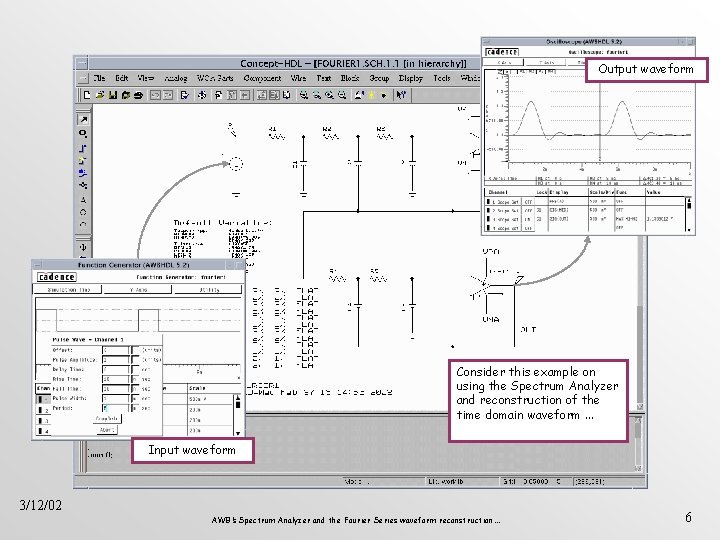This screenshot has width=720, height=540.
Task: Open the Group menu
Action: click(x=379, y=78)
